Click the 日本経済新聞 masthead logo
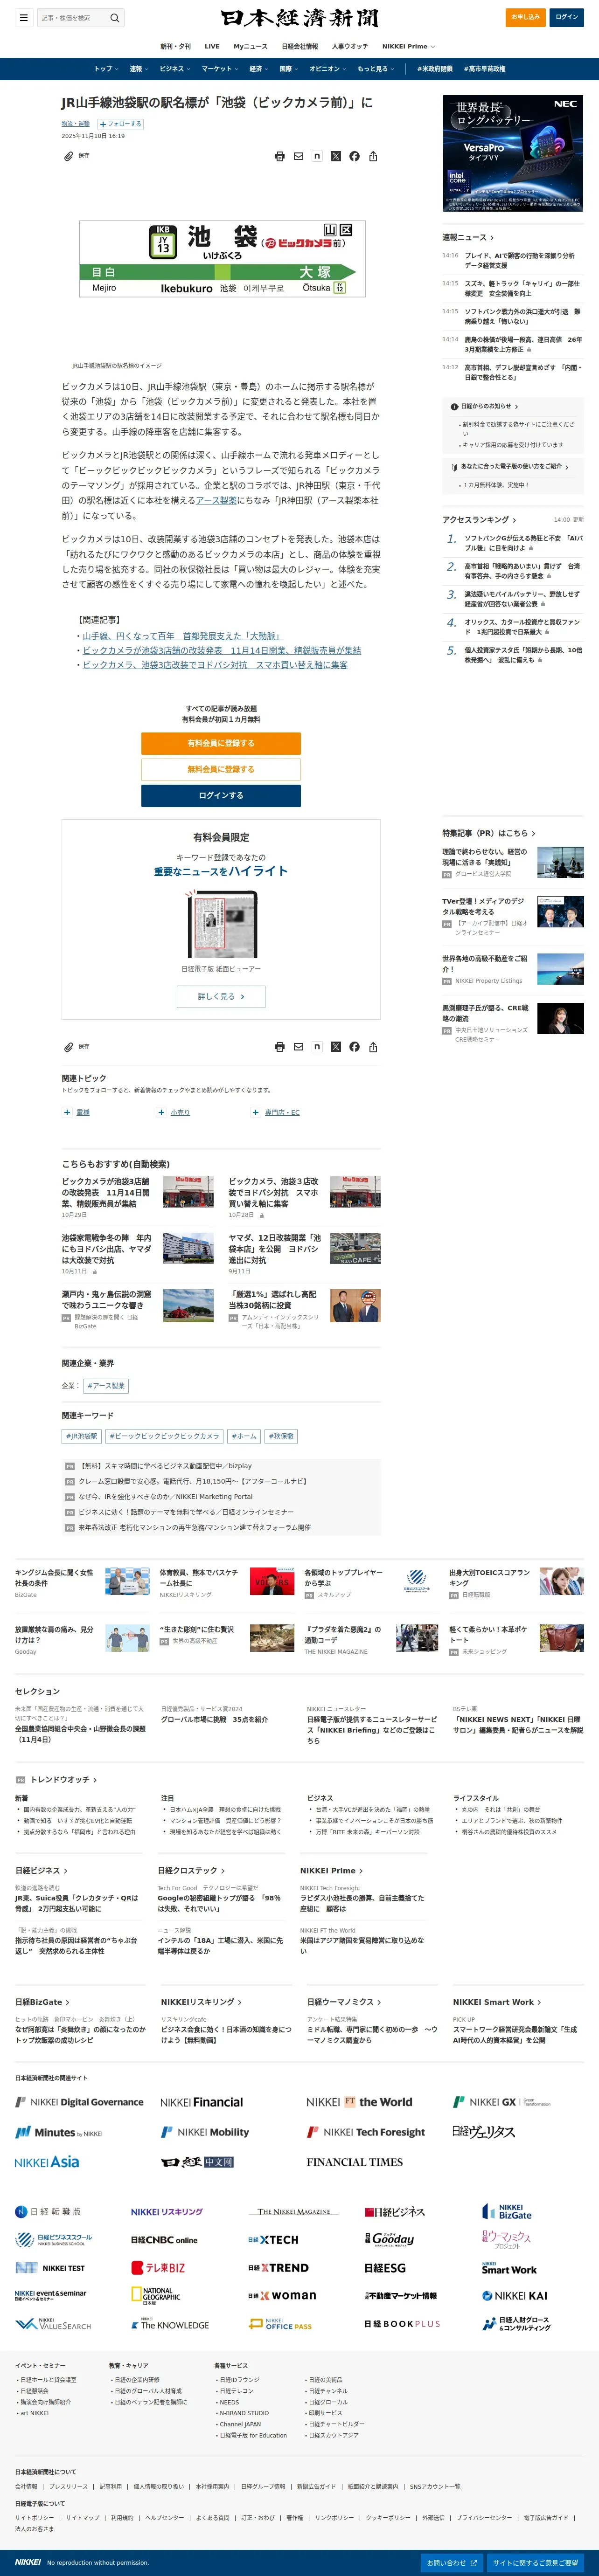 click(x=300, y=18)
